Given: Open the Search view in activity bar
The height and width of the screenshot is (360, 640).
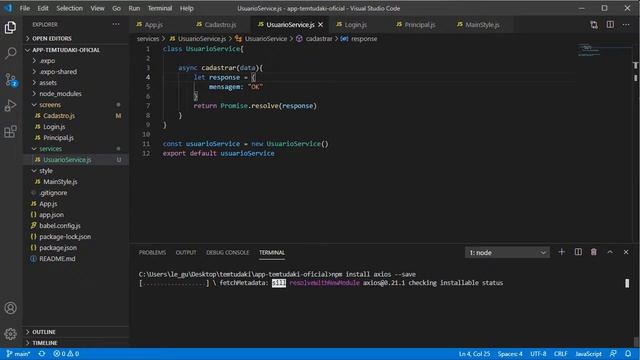Looking at the screenshot, I should point(11,53).
